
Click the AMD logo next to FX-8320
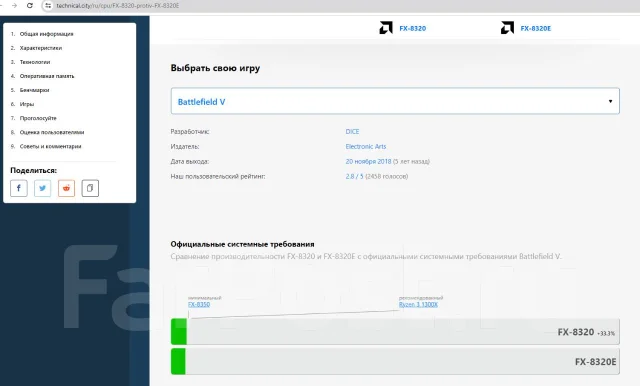click(386, 28)
